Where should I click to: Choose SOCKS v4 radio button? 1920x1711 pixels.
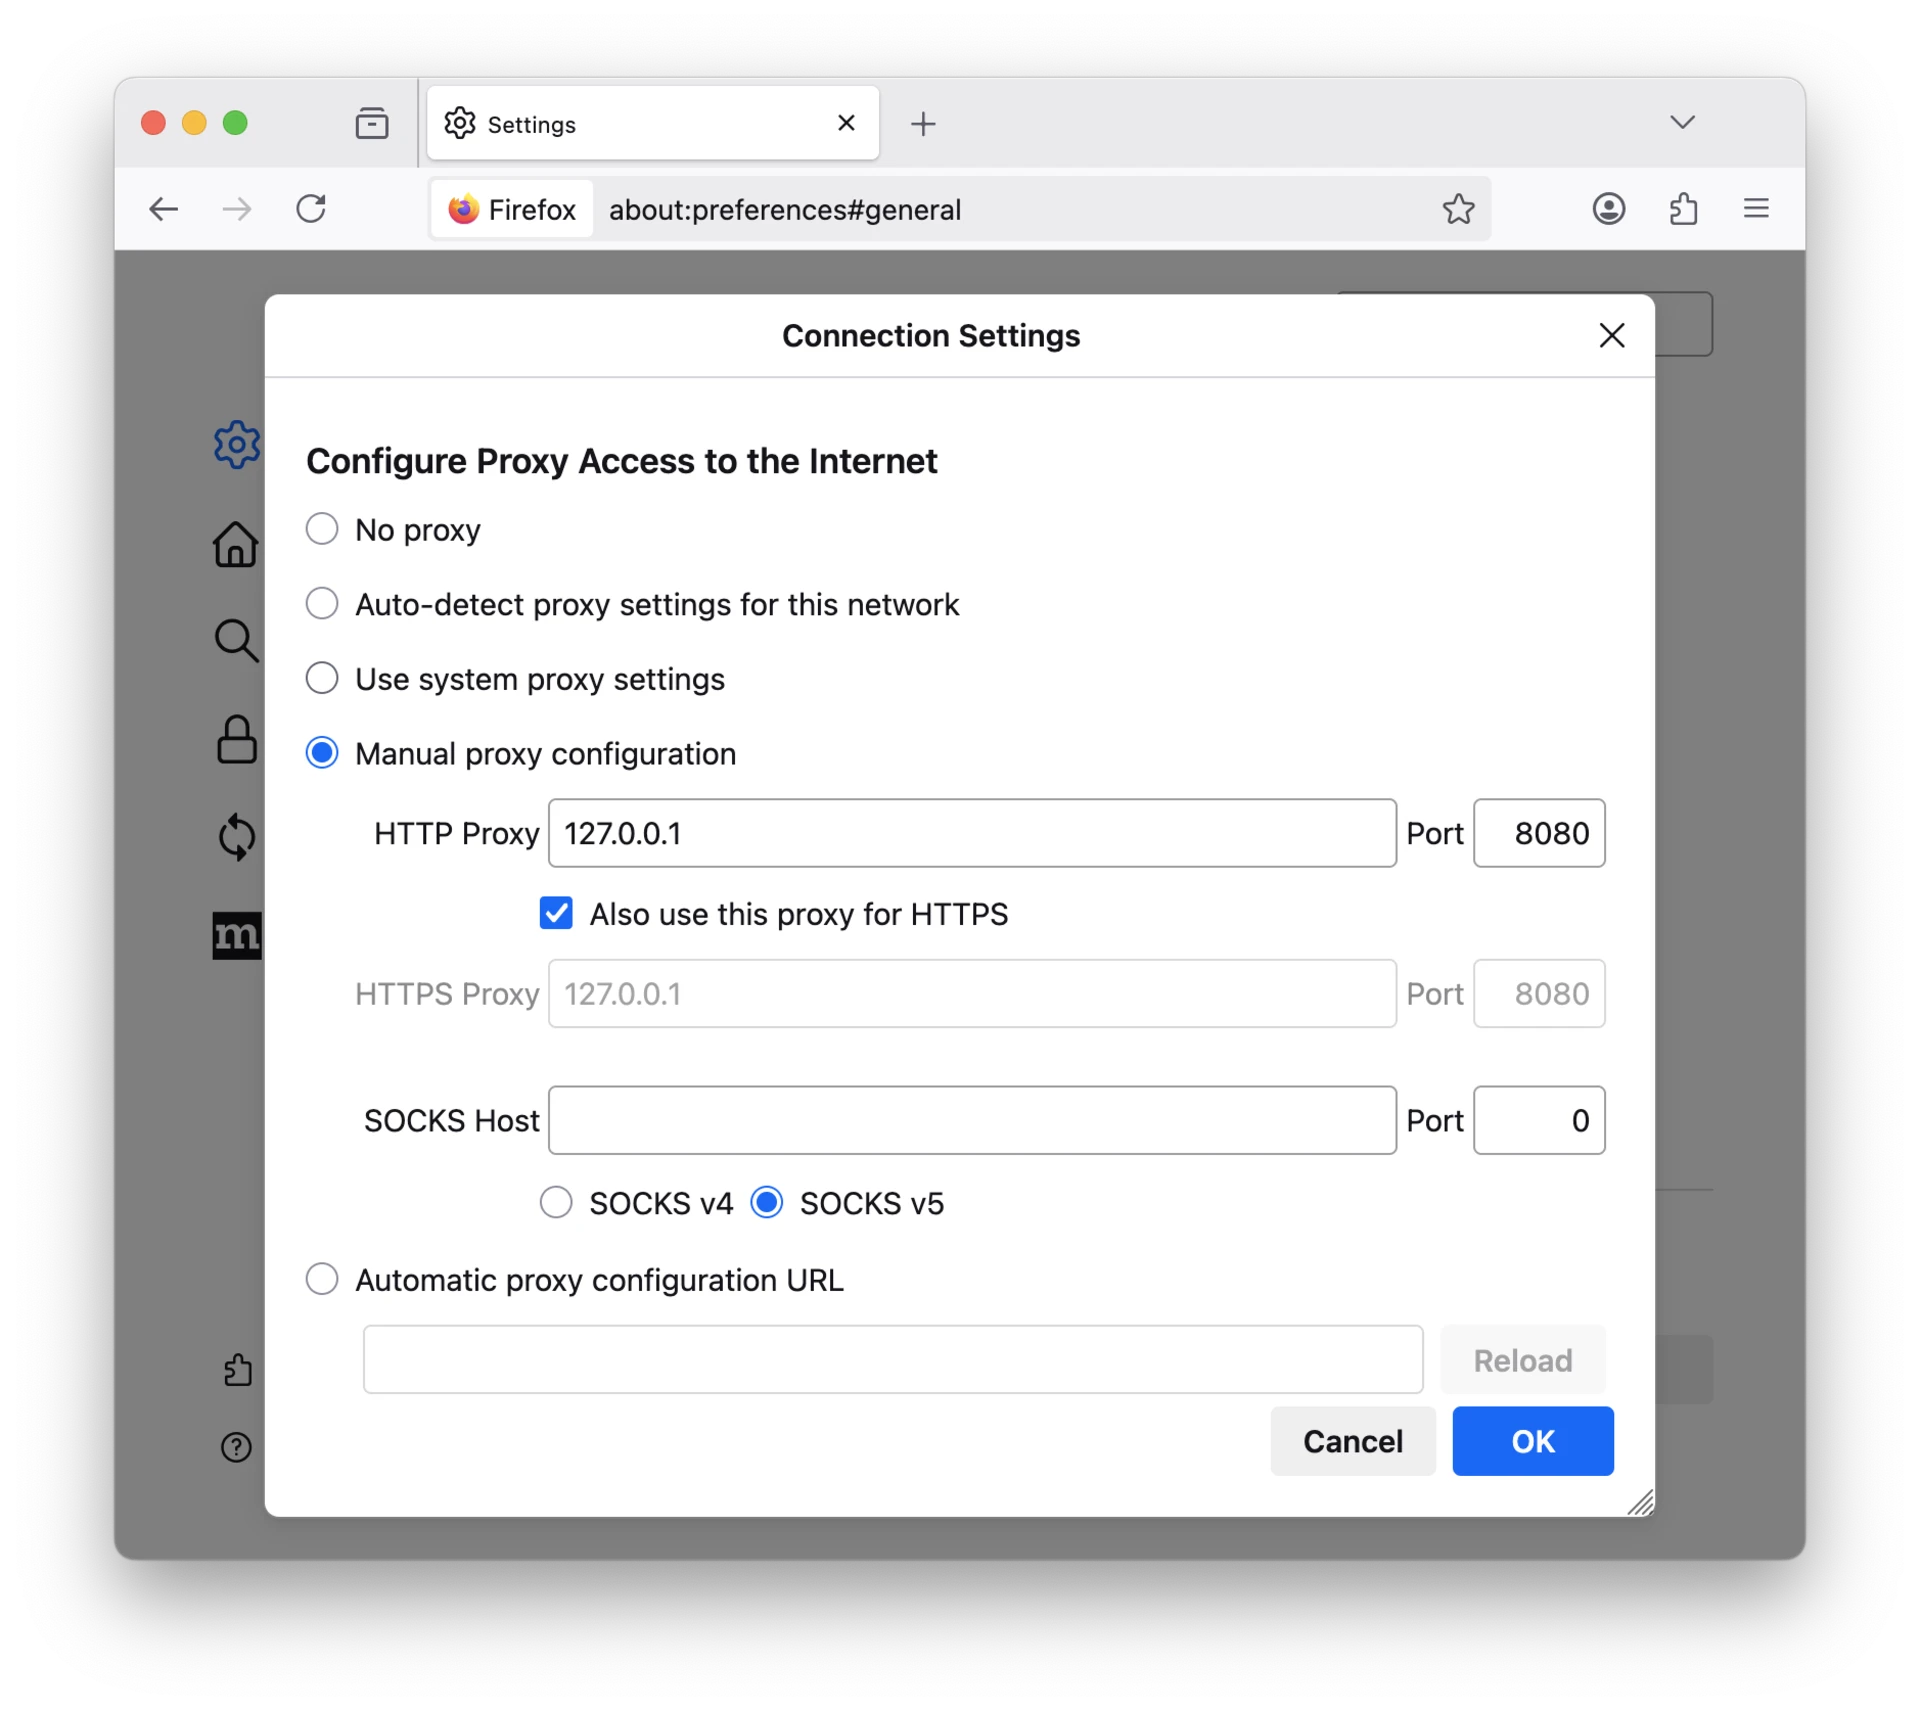coord(556,1202)
